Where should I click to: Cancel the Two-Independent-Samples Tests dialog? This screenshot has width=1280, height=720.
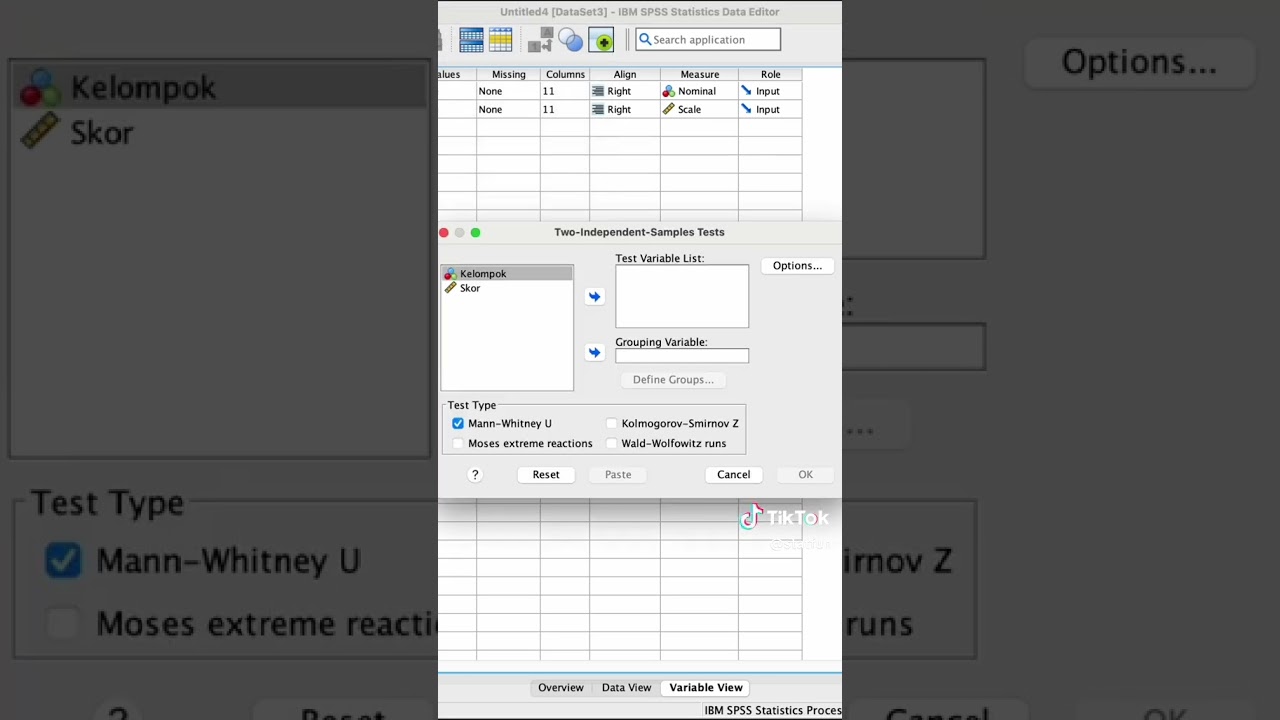point(733,475)
